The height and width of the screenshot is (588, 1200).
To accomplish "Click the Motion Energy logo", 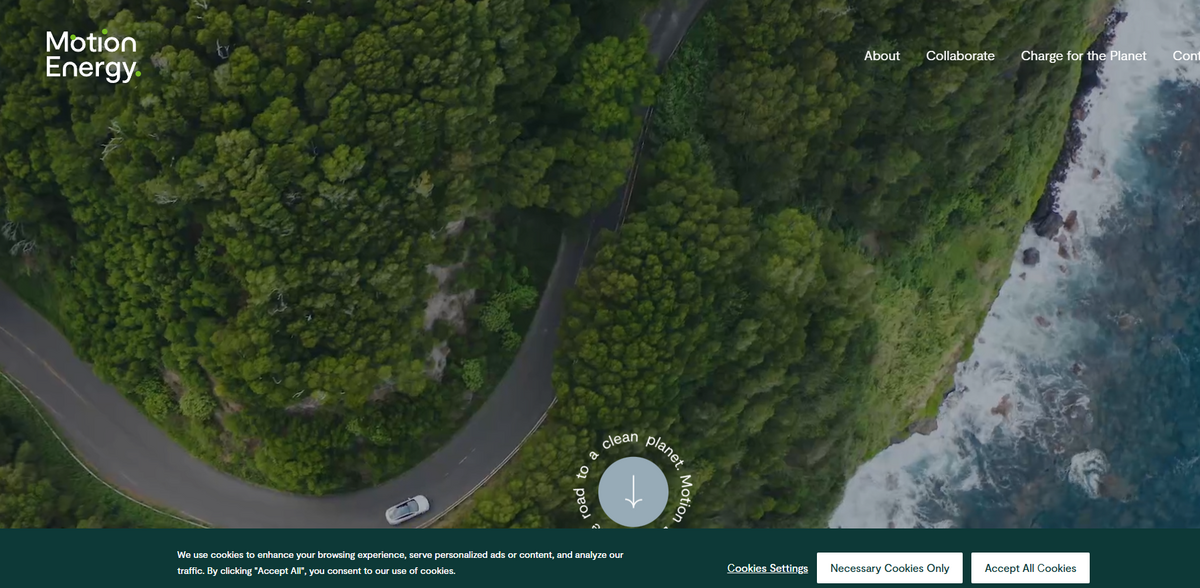I will (91, 56).
